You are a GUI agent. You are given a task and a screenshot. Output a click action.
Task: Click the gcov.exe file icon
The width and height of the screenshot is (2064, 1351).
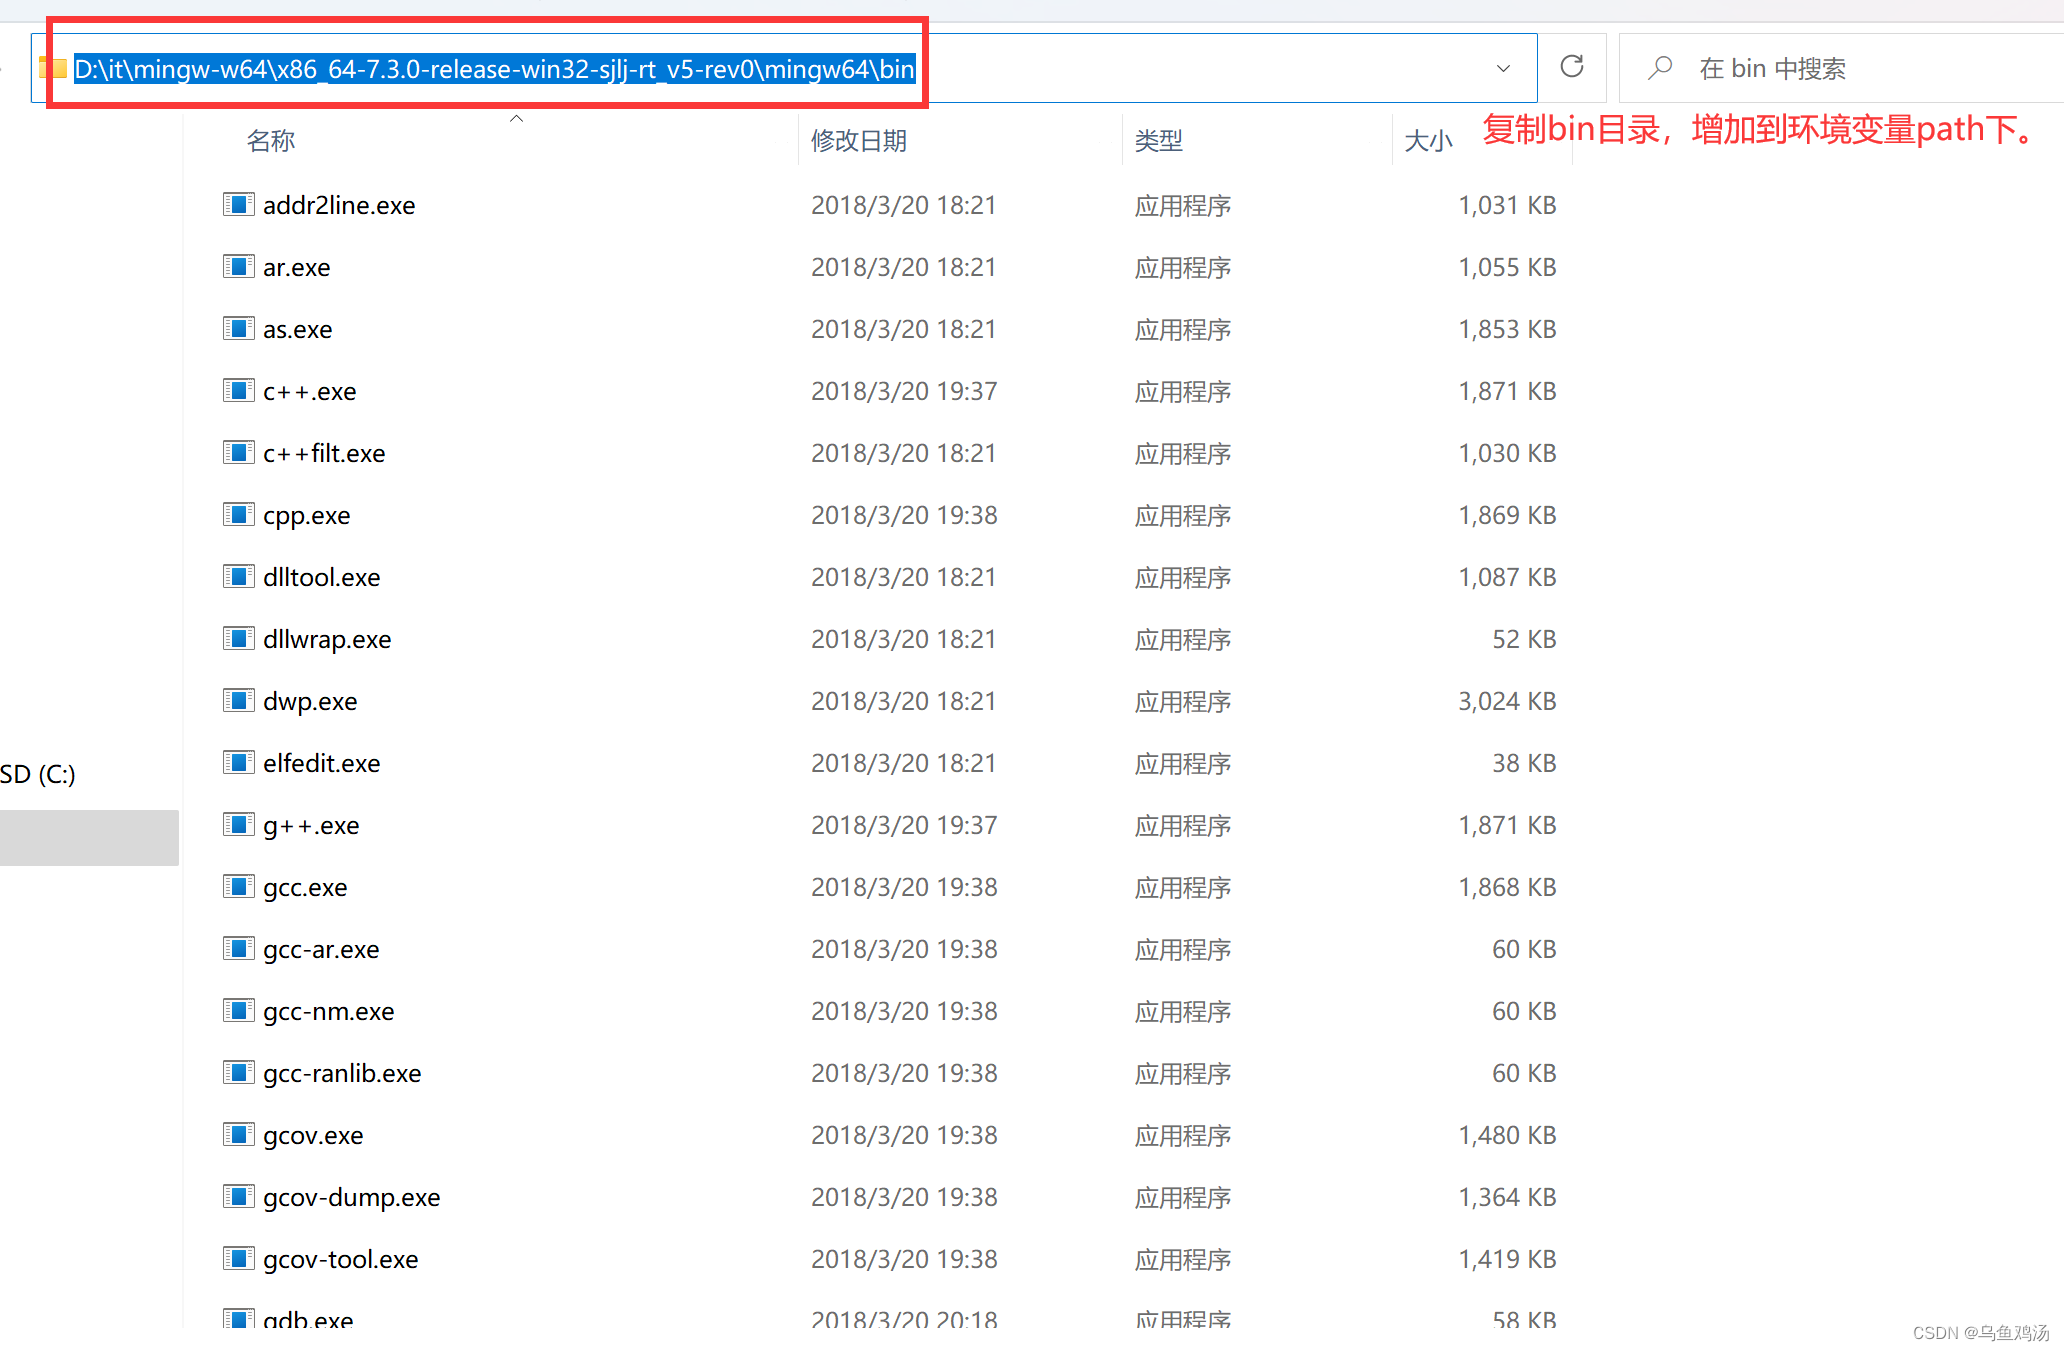pyautogui.click(x=238, y=1134)
